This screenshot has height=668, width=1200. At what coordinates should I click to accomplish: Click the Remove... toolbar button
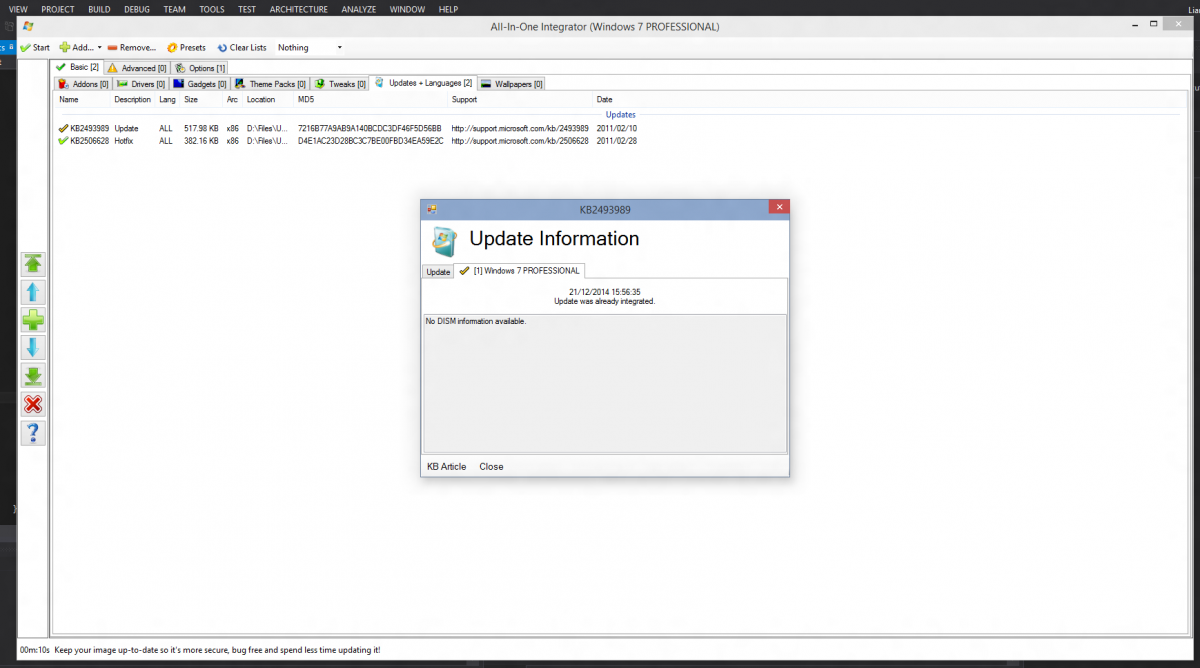pos(131,47)
